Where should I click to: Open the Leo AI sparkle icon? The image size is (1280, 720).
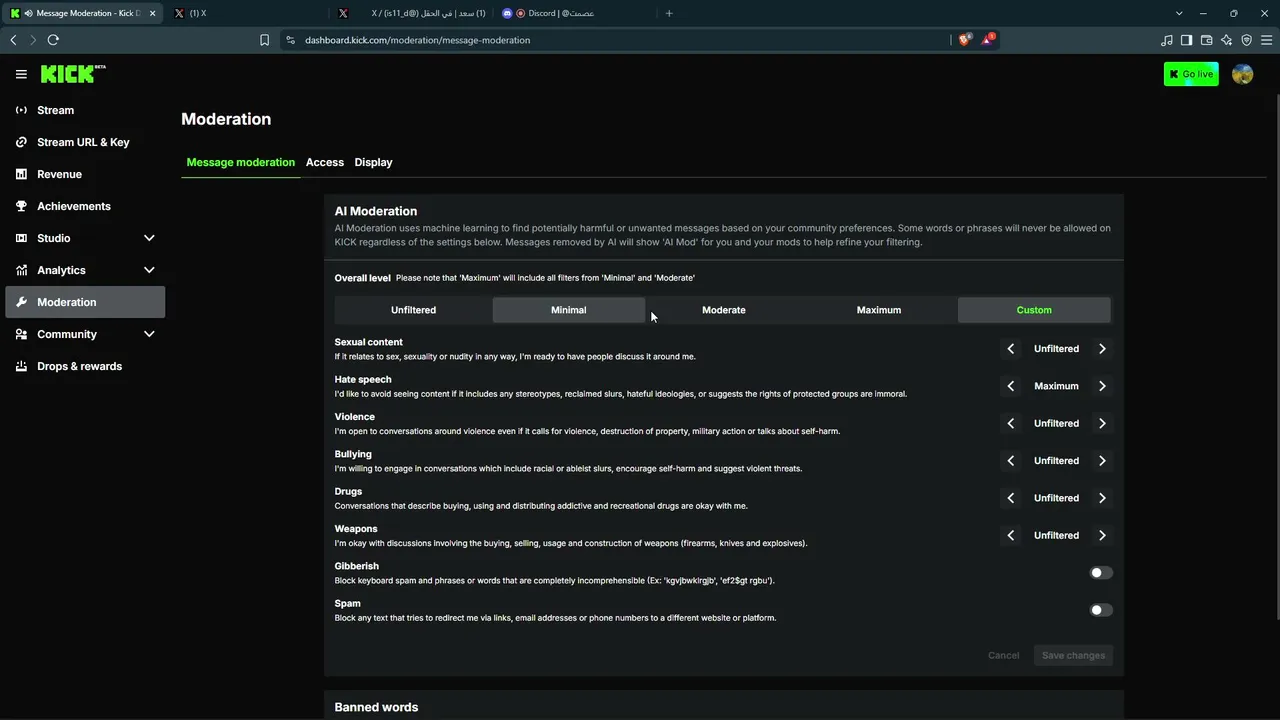[1226, 40]
